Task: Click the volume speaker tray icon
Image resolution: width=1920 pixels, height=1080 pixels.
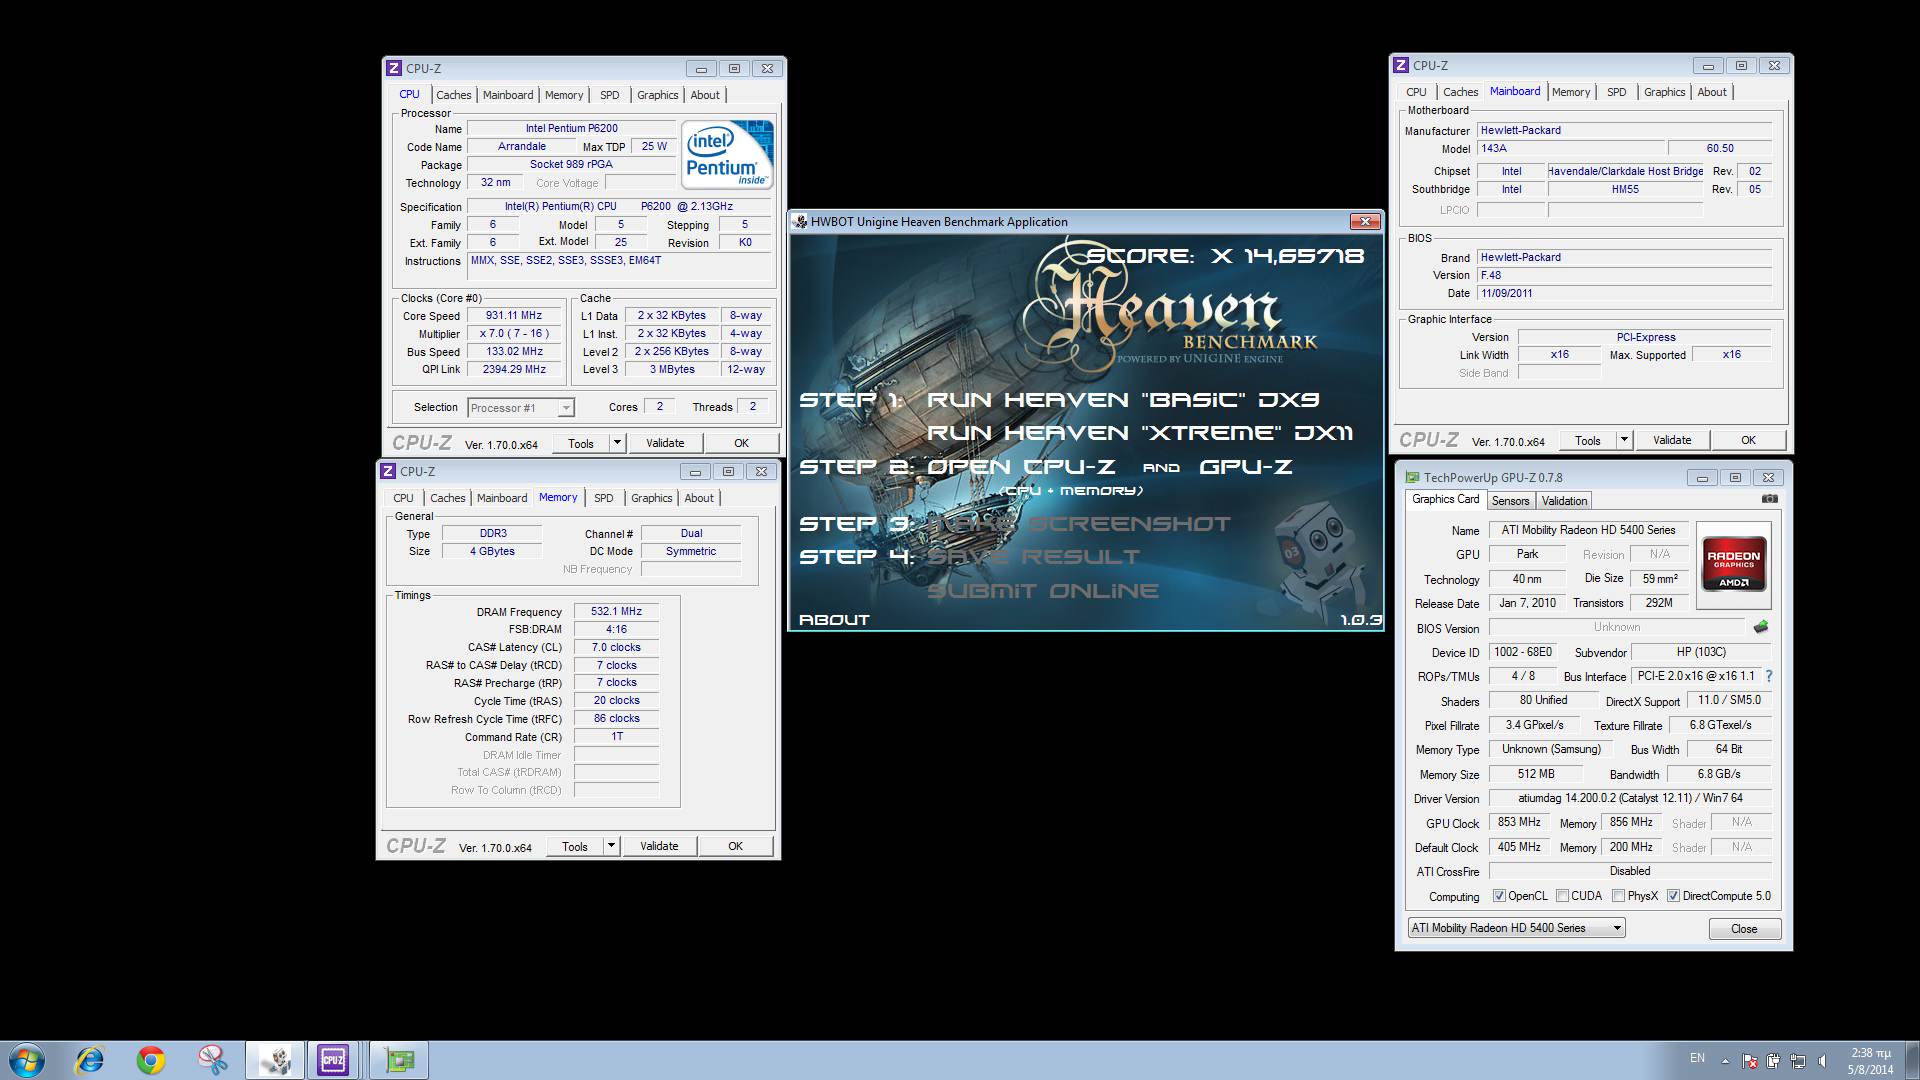Action: (x=1822, y=1060)
